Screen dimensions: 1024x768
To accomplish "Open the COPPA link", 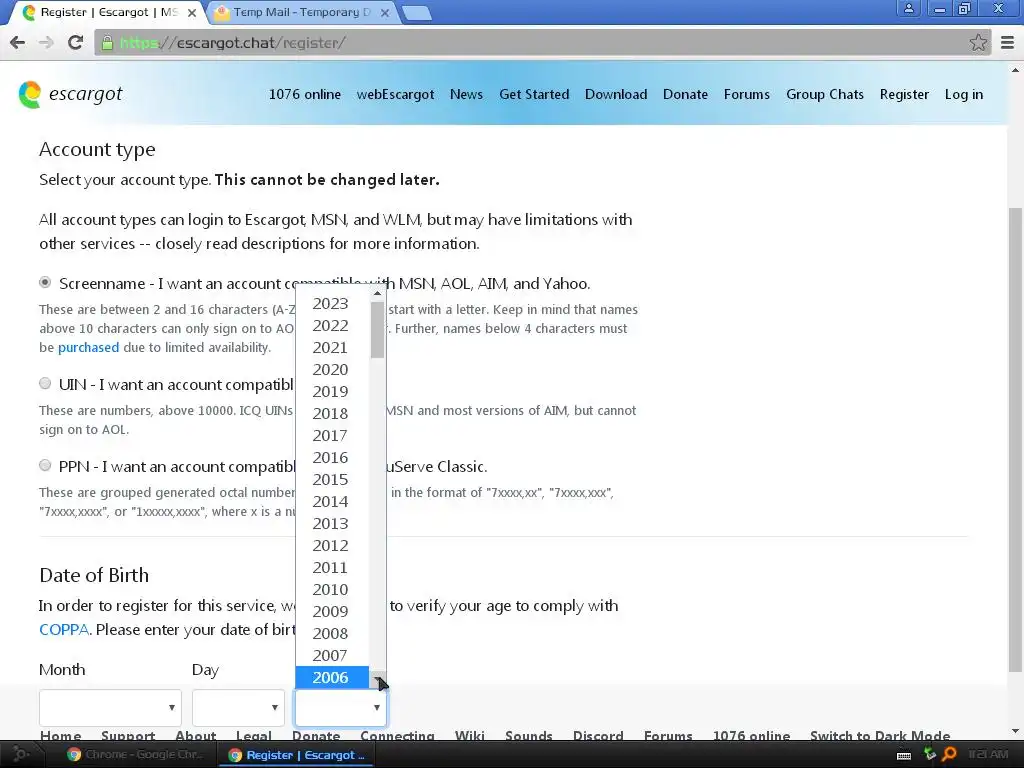I will click(x=64, y=630).
